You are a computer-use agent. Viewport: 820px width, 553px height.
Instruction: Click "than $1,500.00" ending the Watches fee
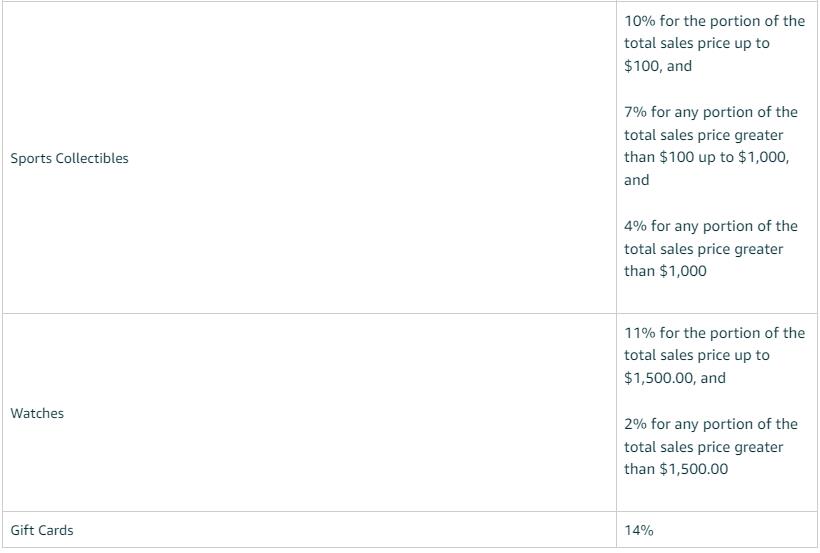tap(676, 469)
